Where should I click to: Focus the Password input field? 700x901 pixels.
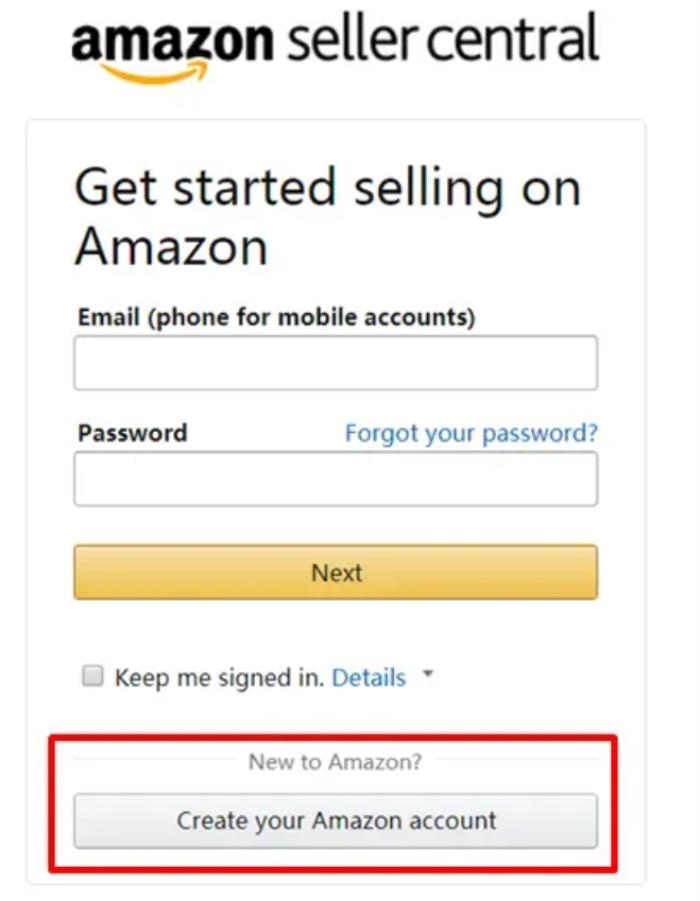[x=336, y=478]
